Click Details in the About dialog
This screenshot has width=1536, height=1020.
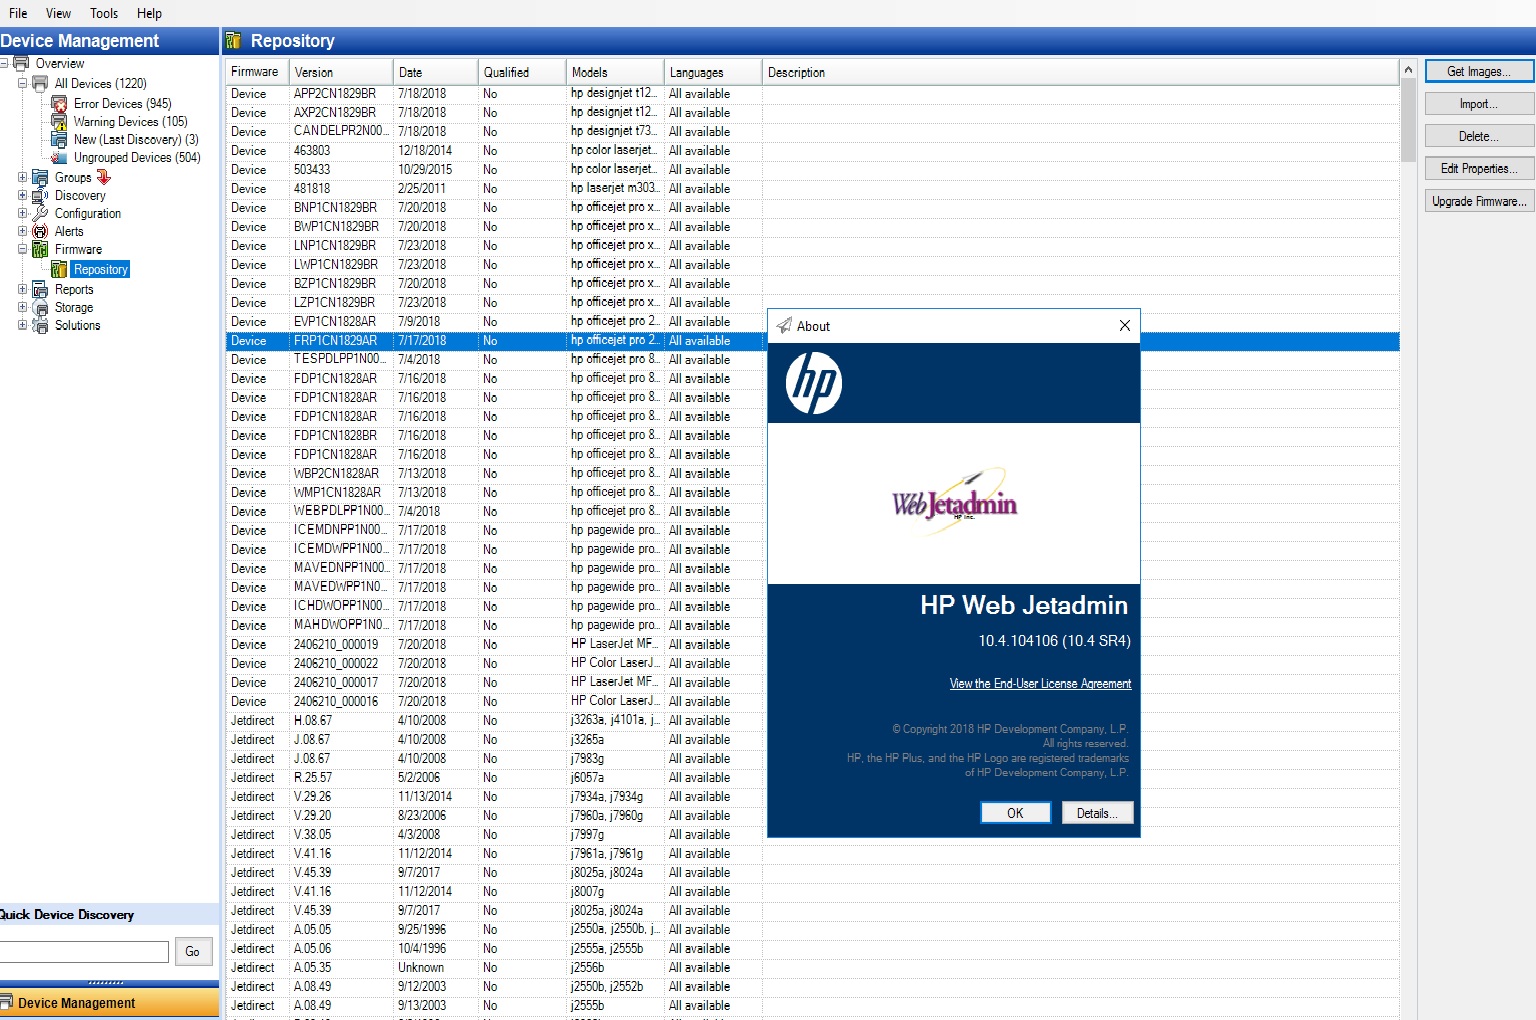coord(1097,812)
